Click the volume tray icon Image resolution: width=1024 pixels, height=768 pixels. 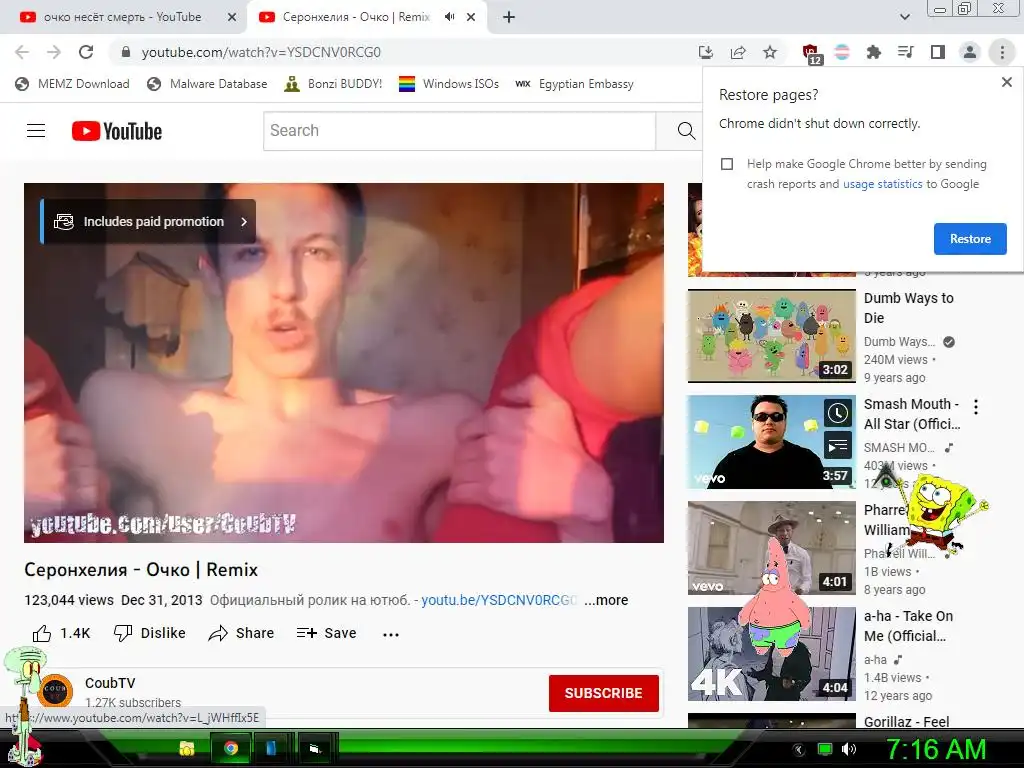848,749
